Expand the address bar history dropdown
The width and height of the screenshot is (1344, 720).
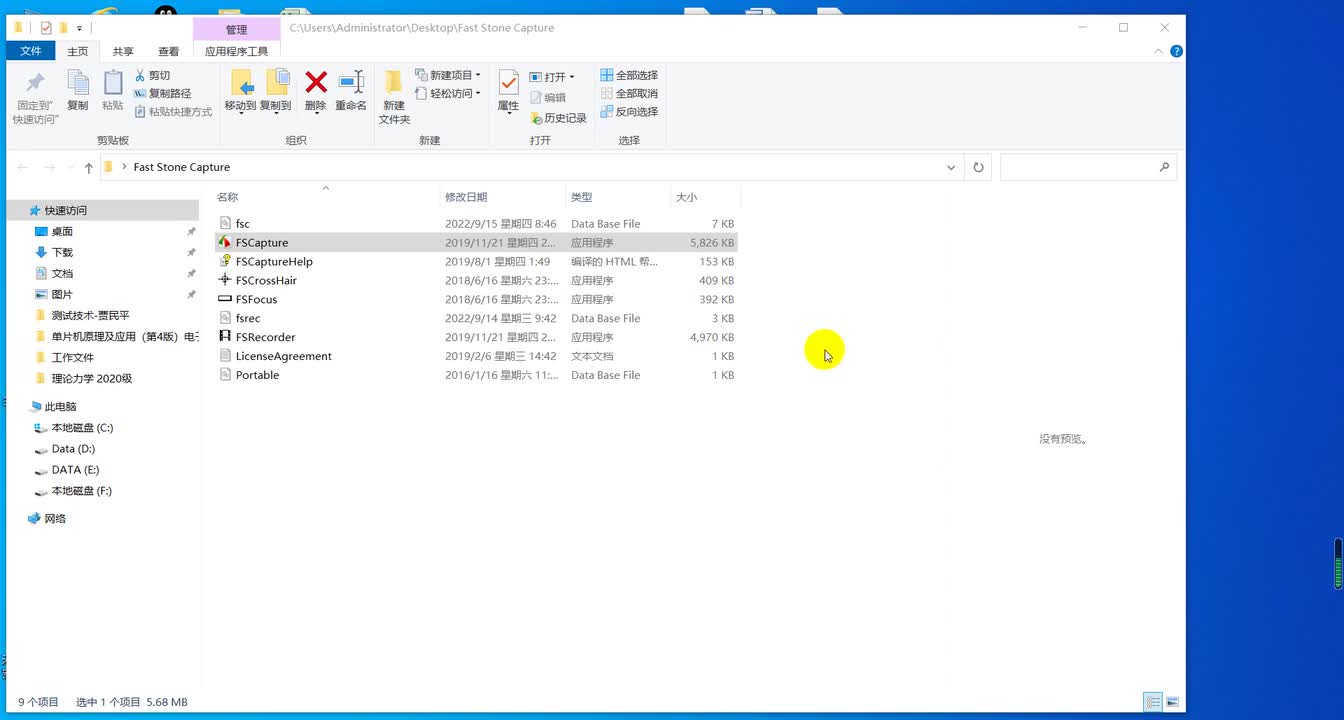pyautogui.click(x=951, y=167)
